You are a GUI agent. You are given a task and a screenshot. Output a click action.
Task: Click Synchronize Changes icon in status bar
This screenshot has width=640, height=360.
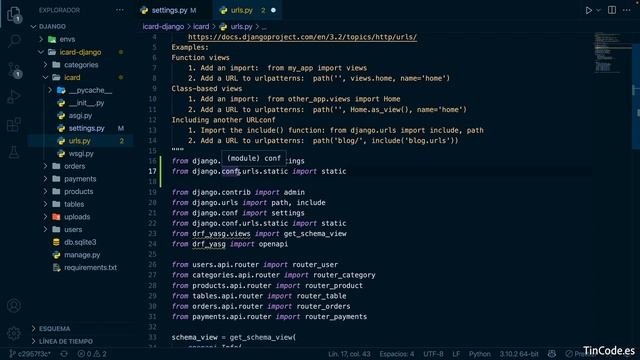coord(64,354)
